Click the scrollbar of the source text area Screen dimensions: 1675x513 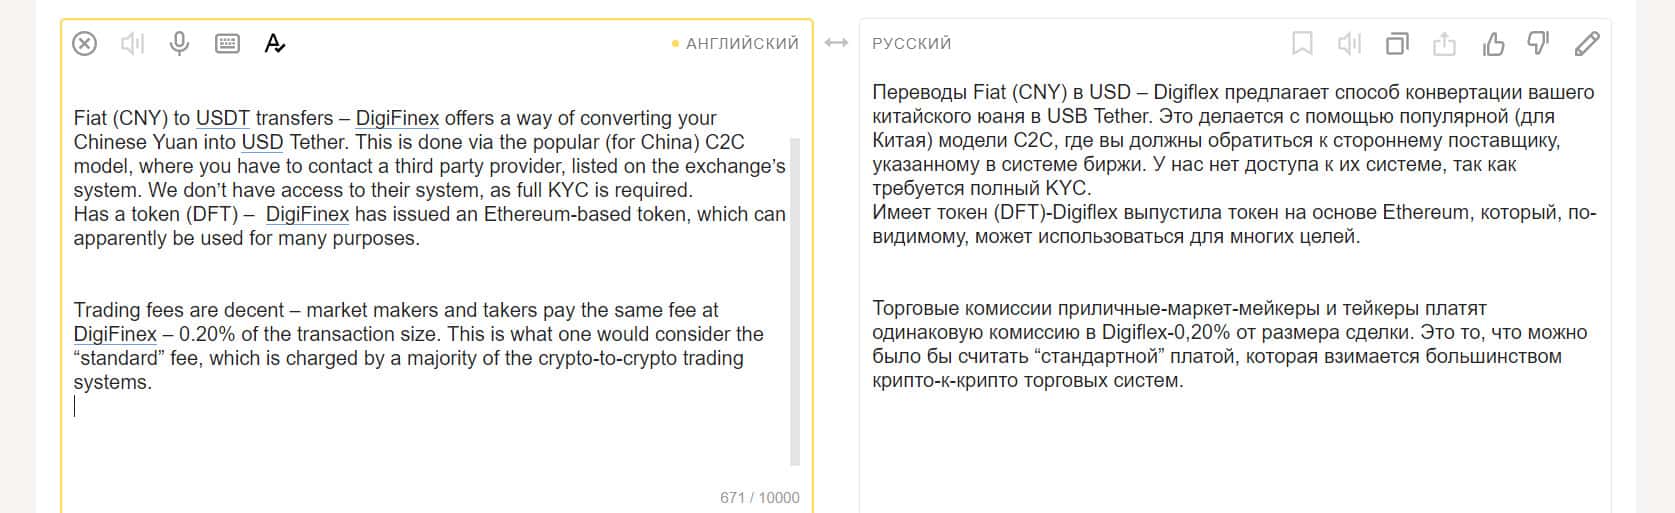(795, 300)
